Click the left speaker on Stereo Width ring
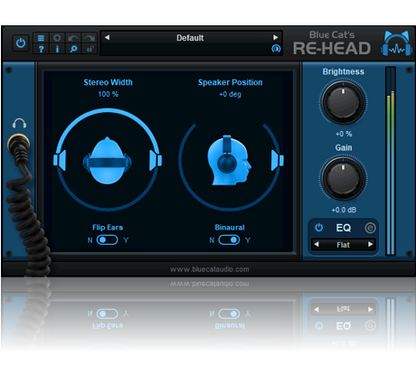Viewport: 416px width, 376px height. click(60, 160)
